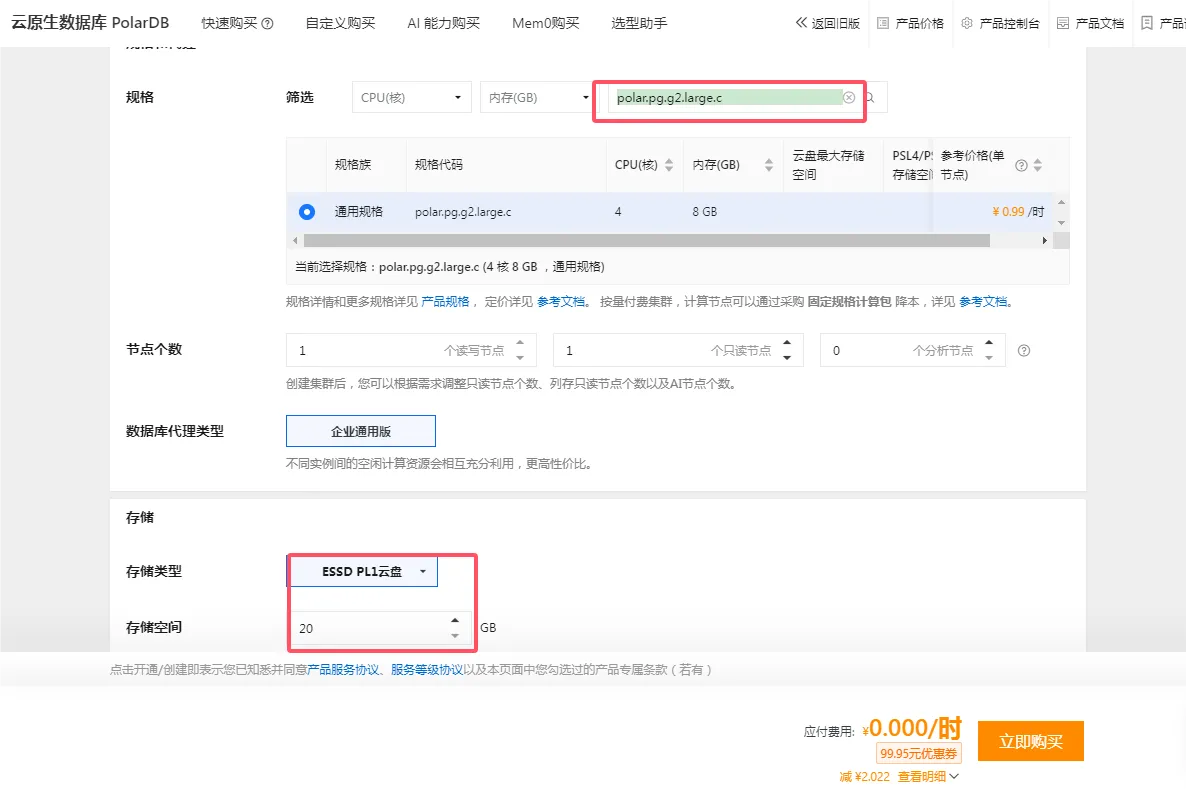Open the 产品控制台 gear icon
Viewport: 1186px width, 789px height.
coord(966,22)
